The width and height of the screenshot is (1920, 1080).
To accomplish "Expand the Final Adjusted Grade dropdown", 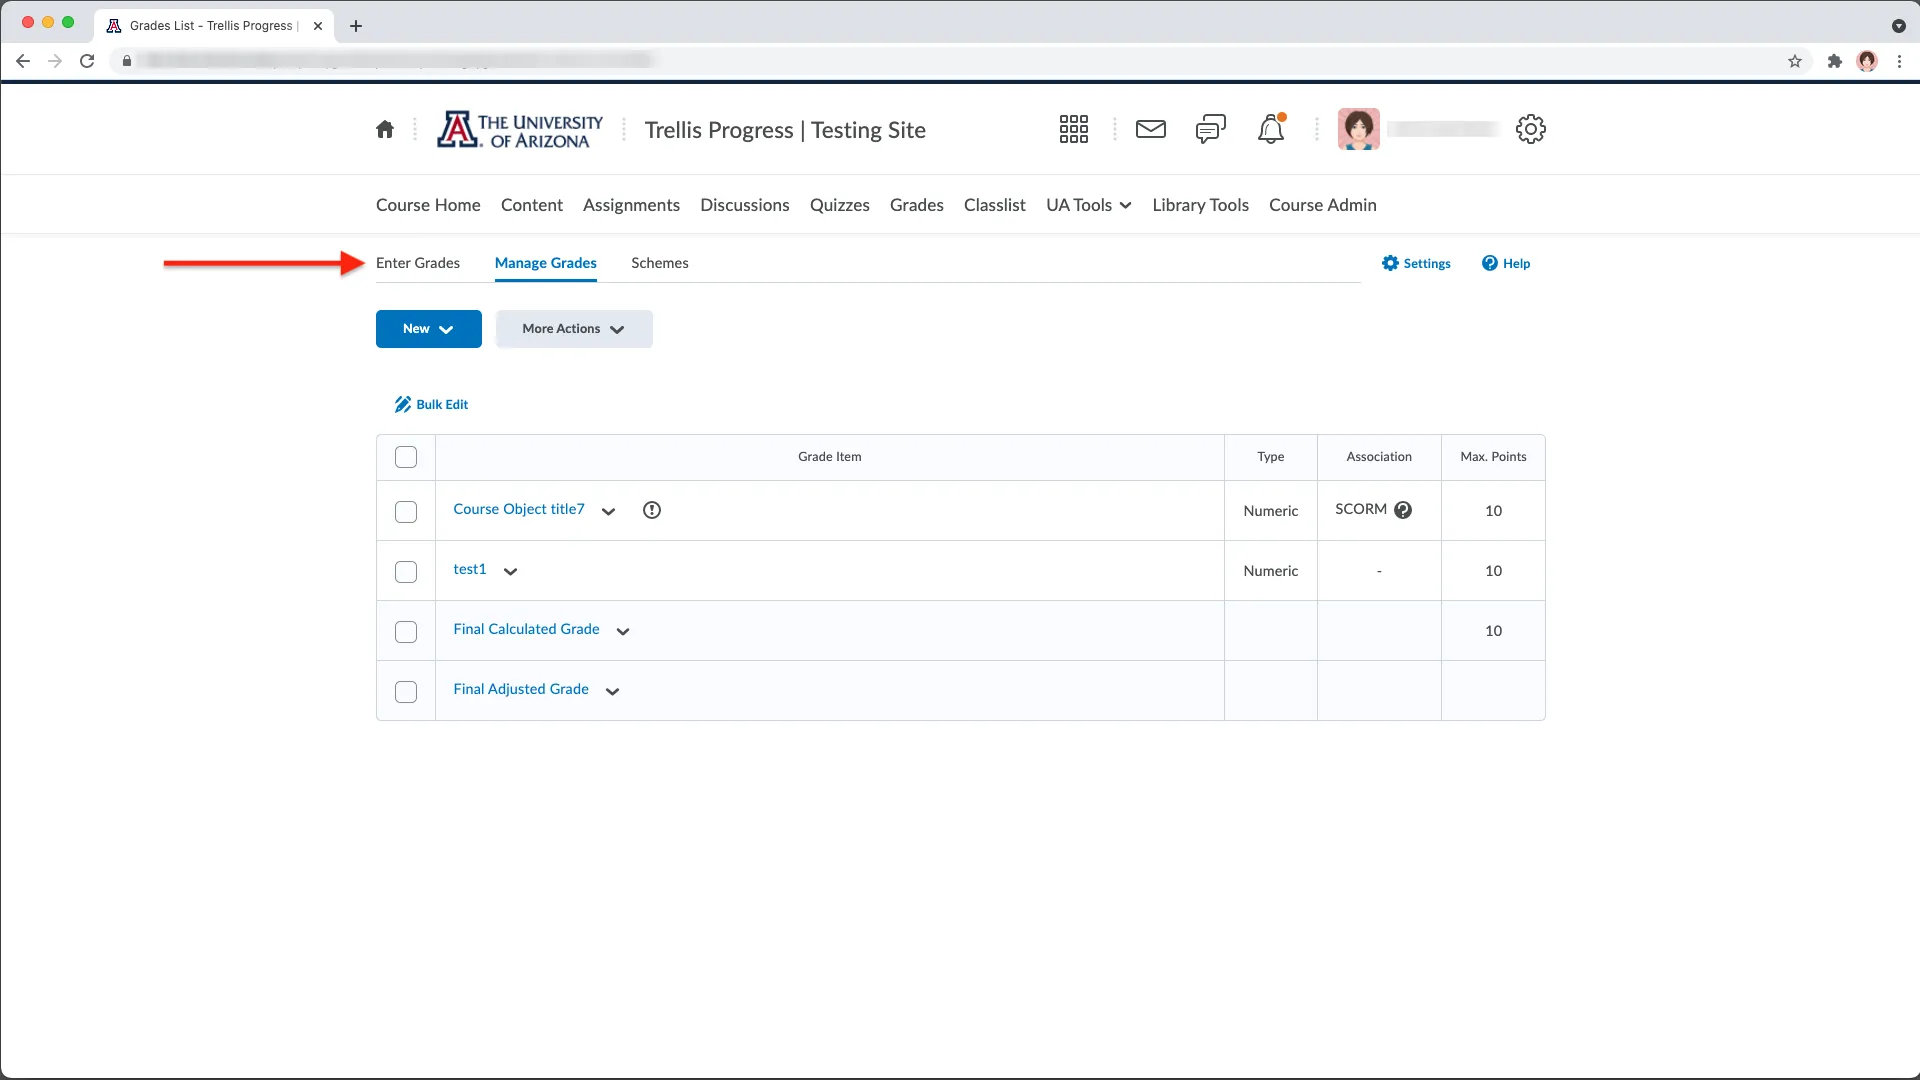I will [612, 690].
